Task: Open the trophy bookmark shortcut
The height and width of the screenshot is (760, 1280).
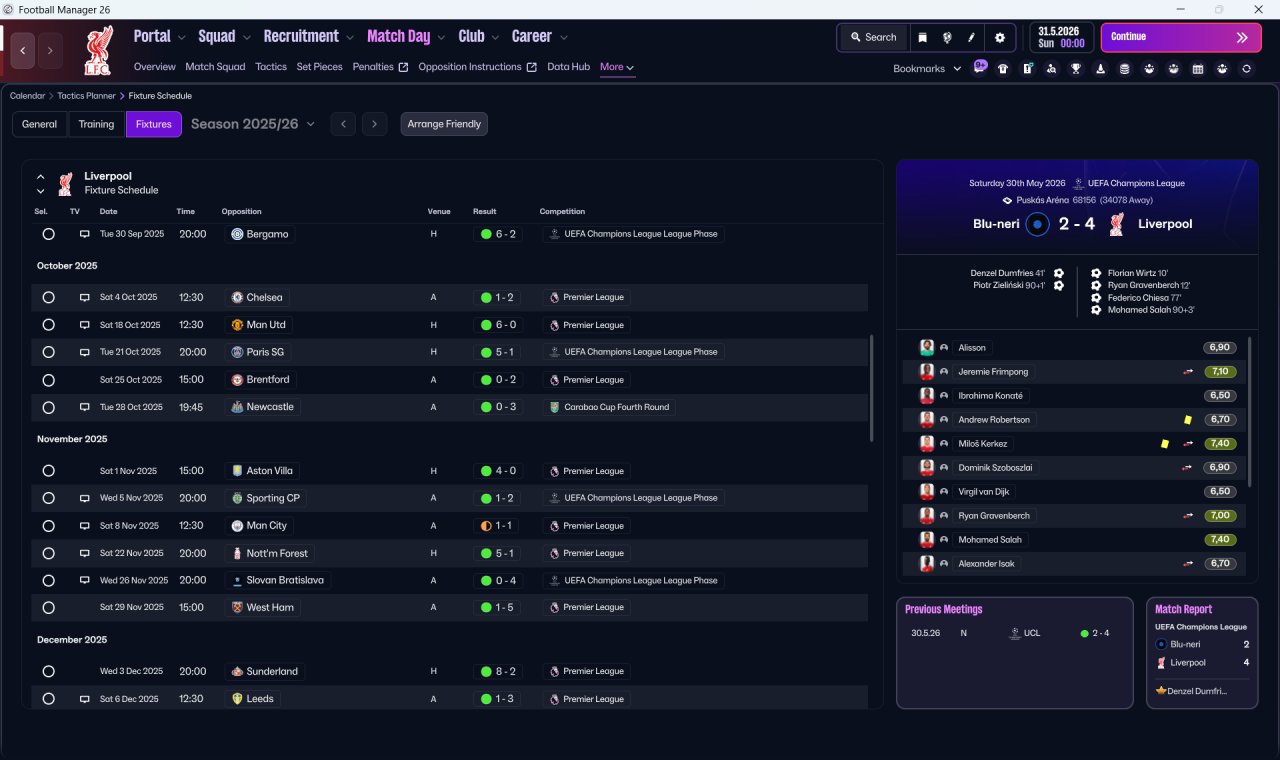Action: [x=1075, y=68]
